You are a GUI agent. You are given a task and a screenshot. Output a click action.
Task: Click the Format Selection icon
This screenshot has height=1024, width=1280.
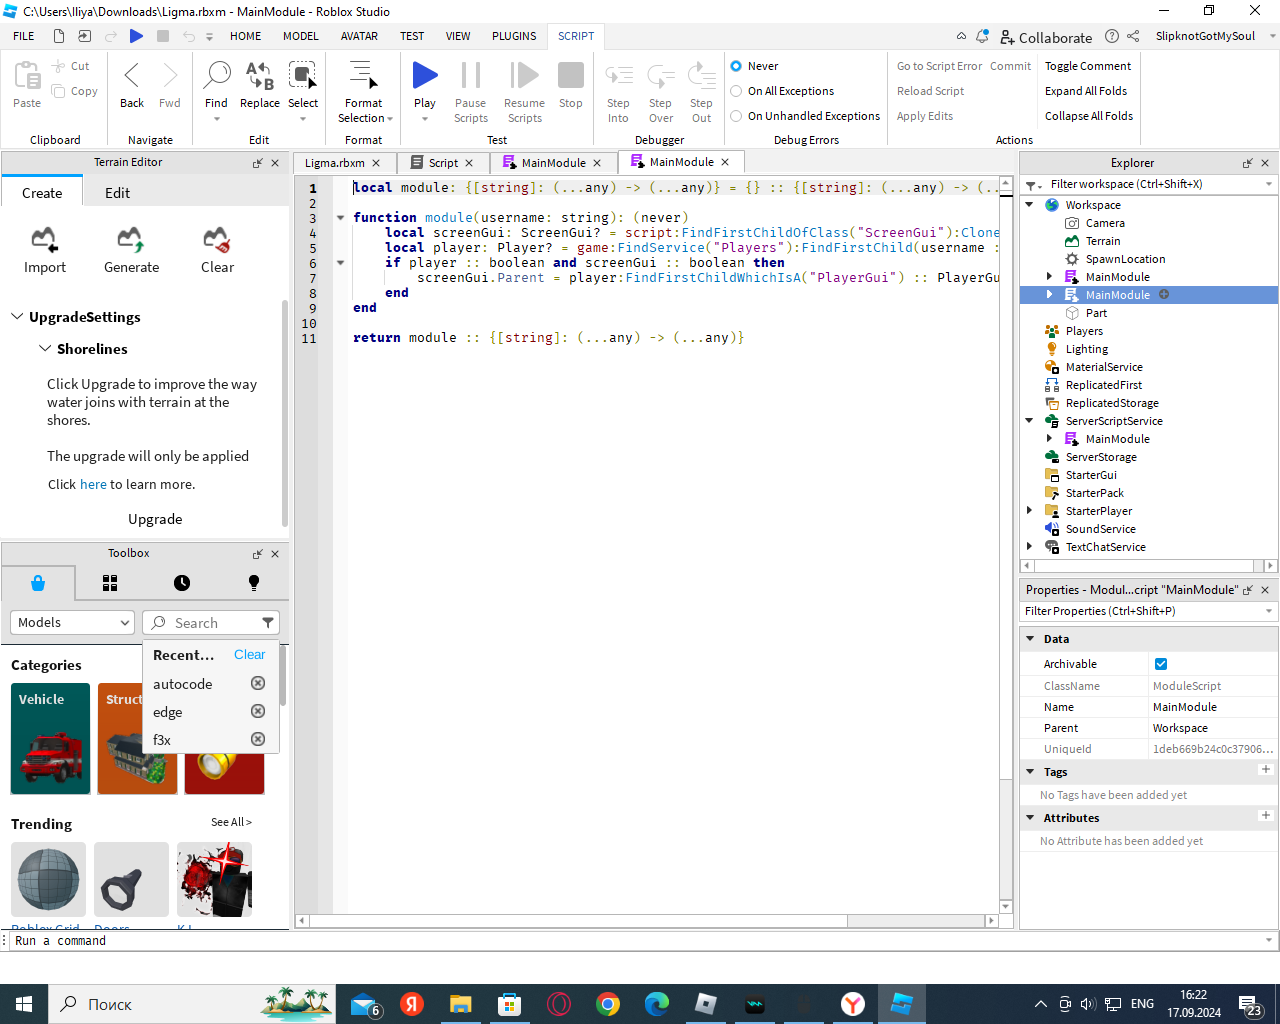coord(363,76)
